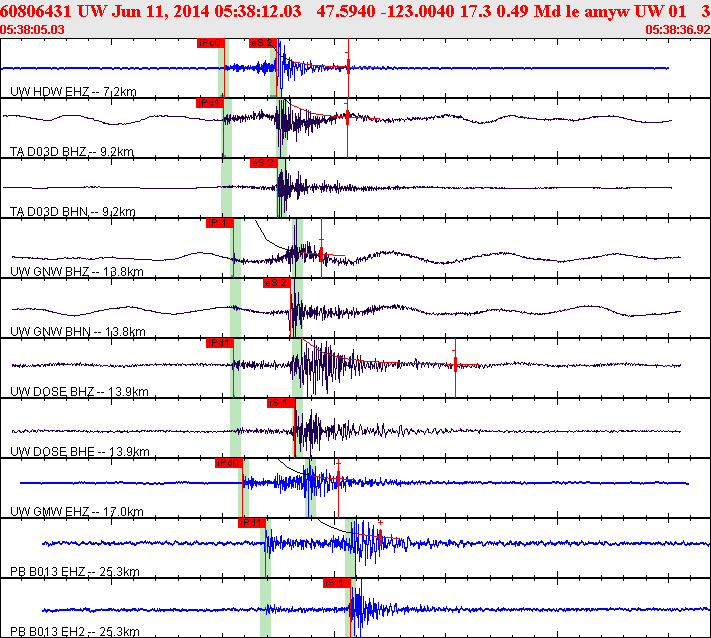Click the 'TA D03D BHZ -- 9.2km' label
Viewport: 711px width, 638px height.
click(x=72, y=151)
